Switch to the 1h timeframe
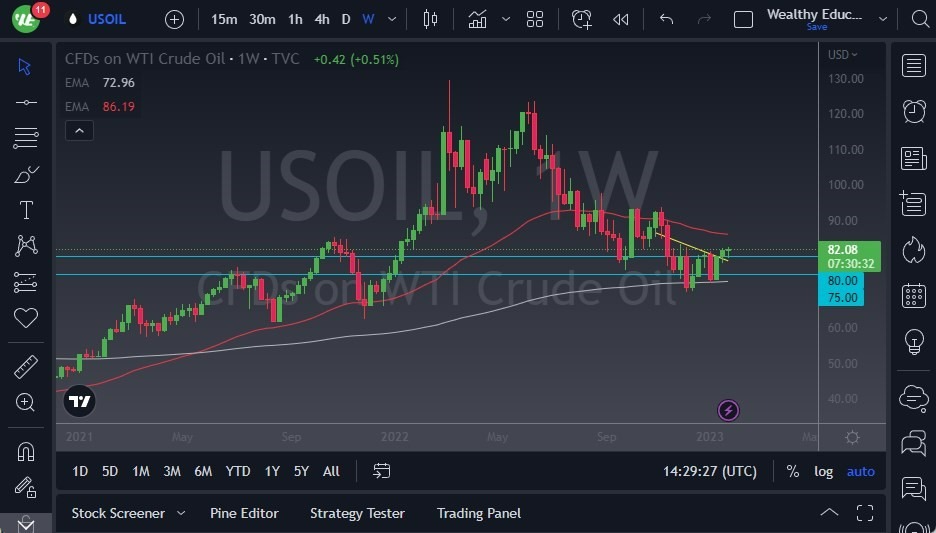 [x=295, y=20]
